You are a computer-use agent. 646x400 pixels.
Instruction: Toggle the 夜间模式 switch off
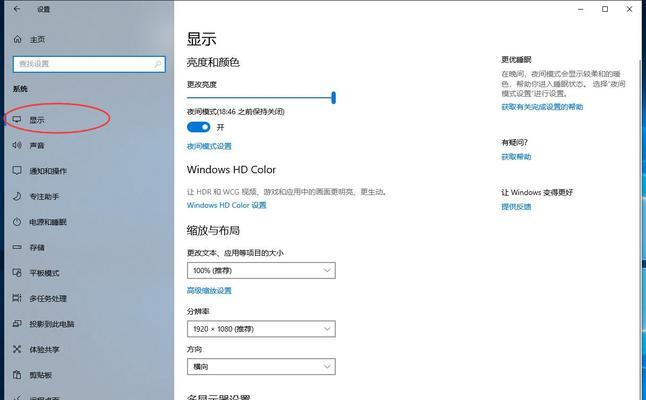pyautogui.click(x=199, y=127)
